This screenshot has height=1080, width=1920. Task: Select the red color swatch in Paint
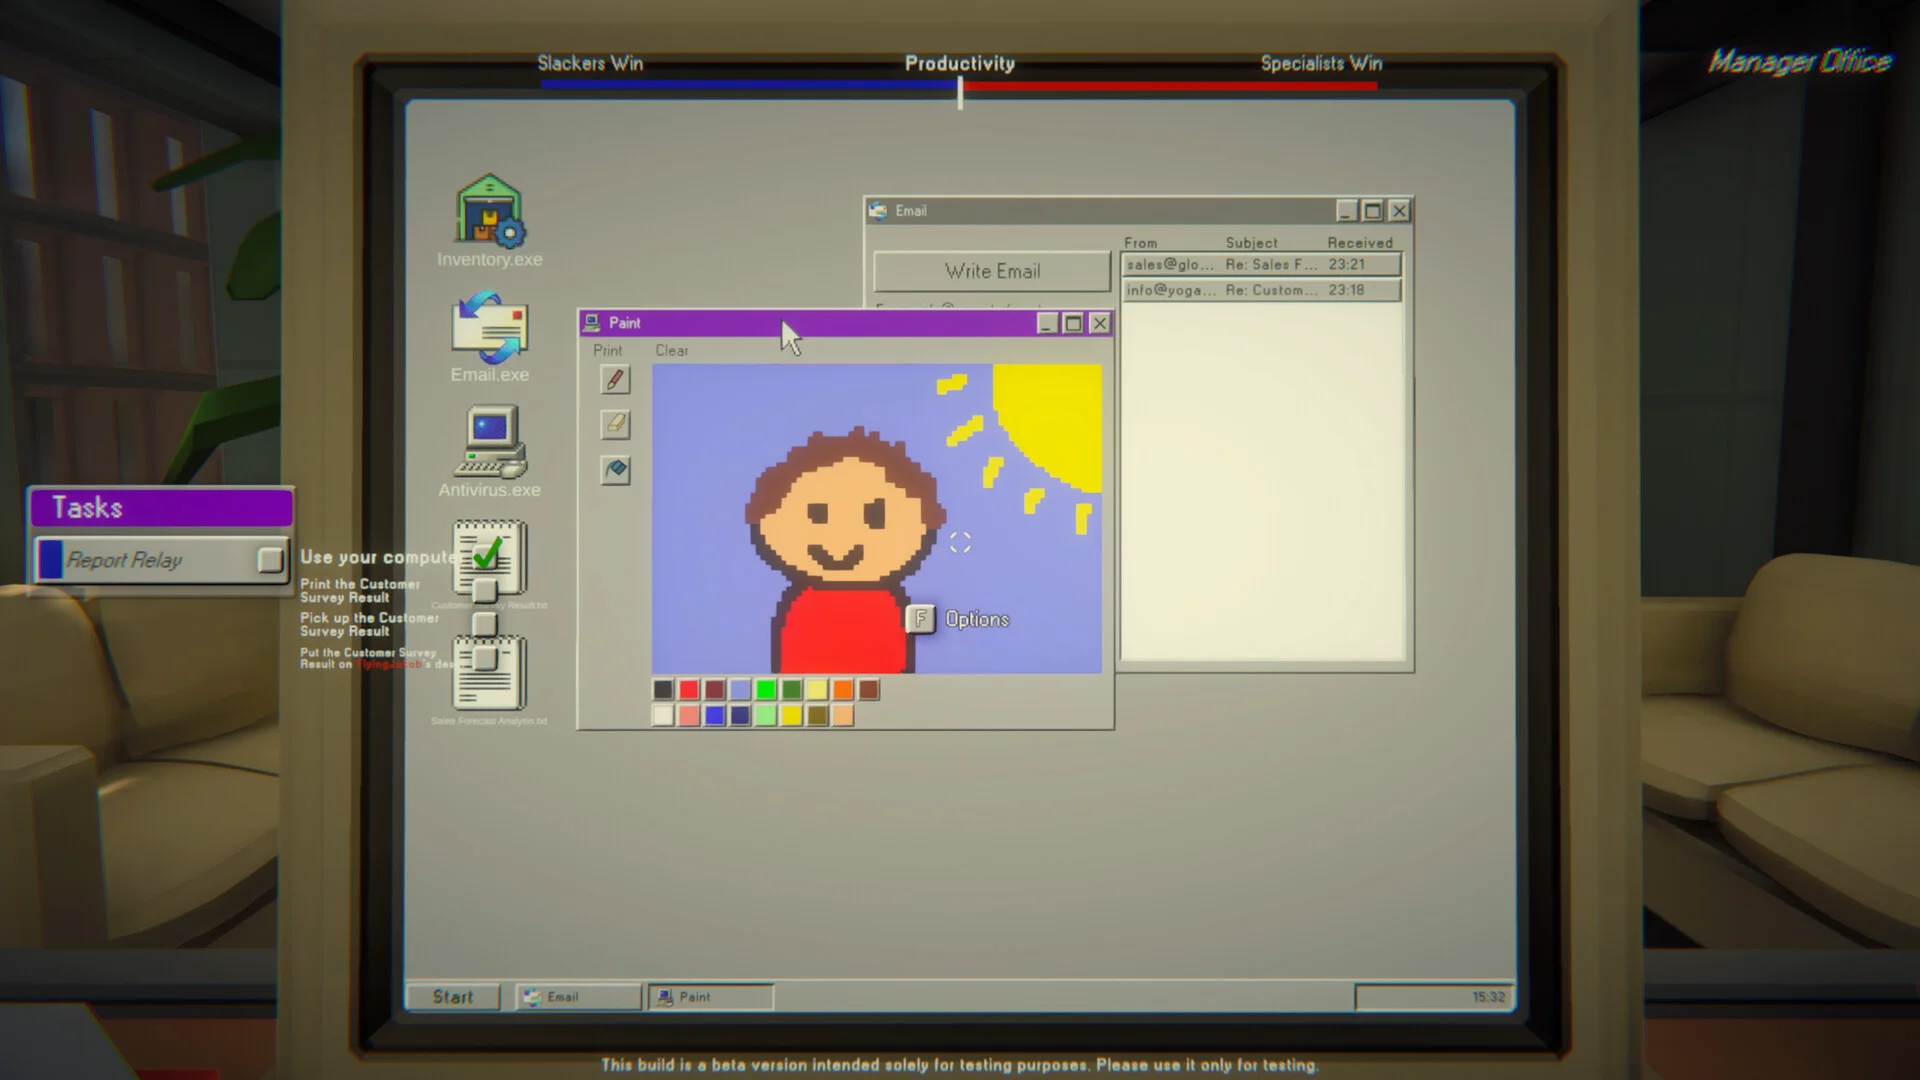pyautogui.click(x=688, y=689)
